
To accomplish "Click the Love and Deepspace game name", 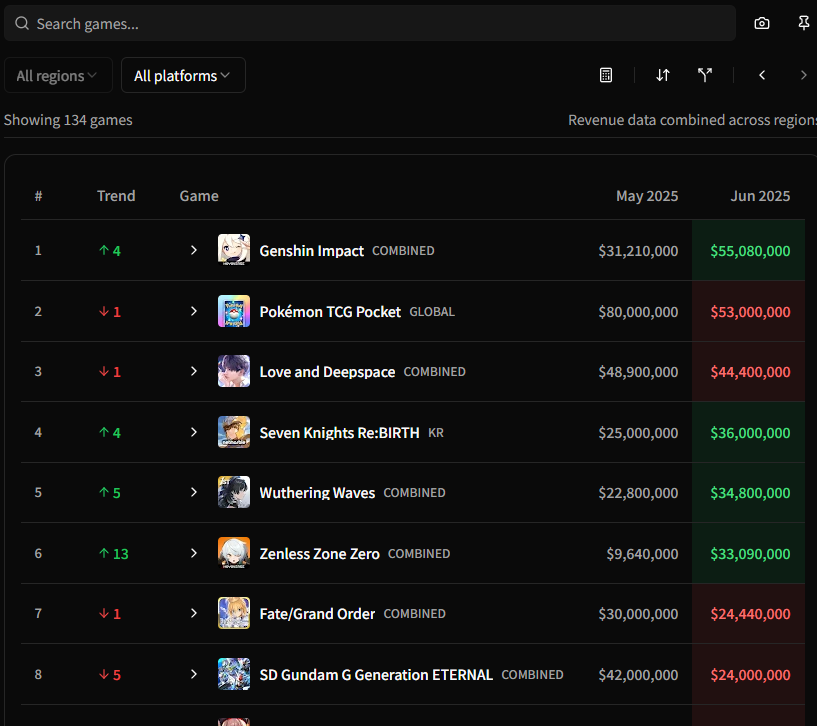I will [x=327, y=372].
